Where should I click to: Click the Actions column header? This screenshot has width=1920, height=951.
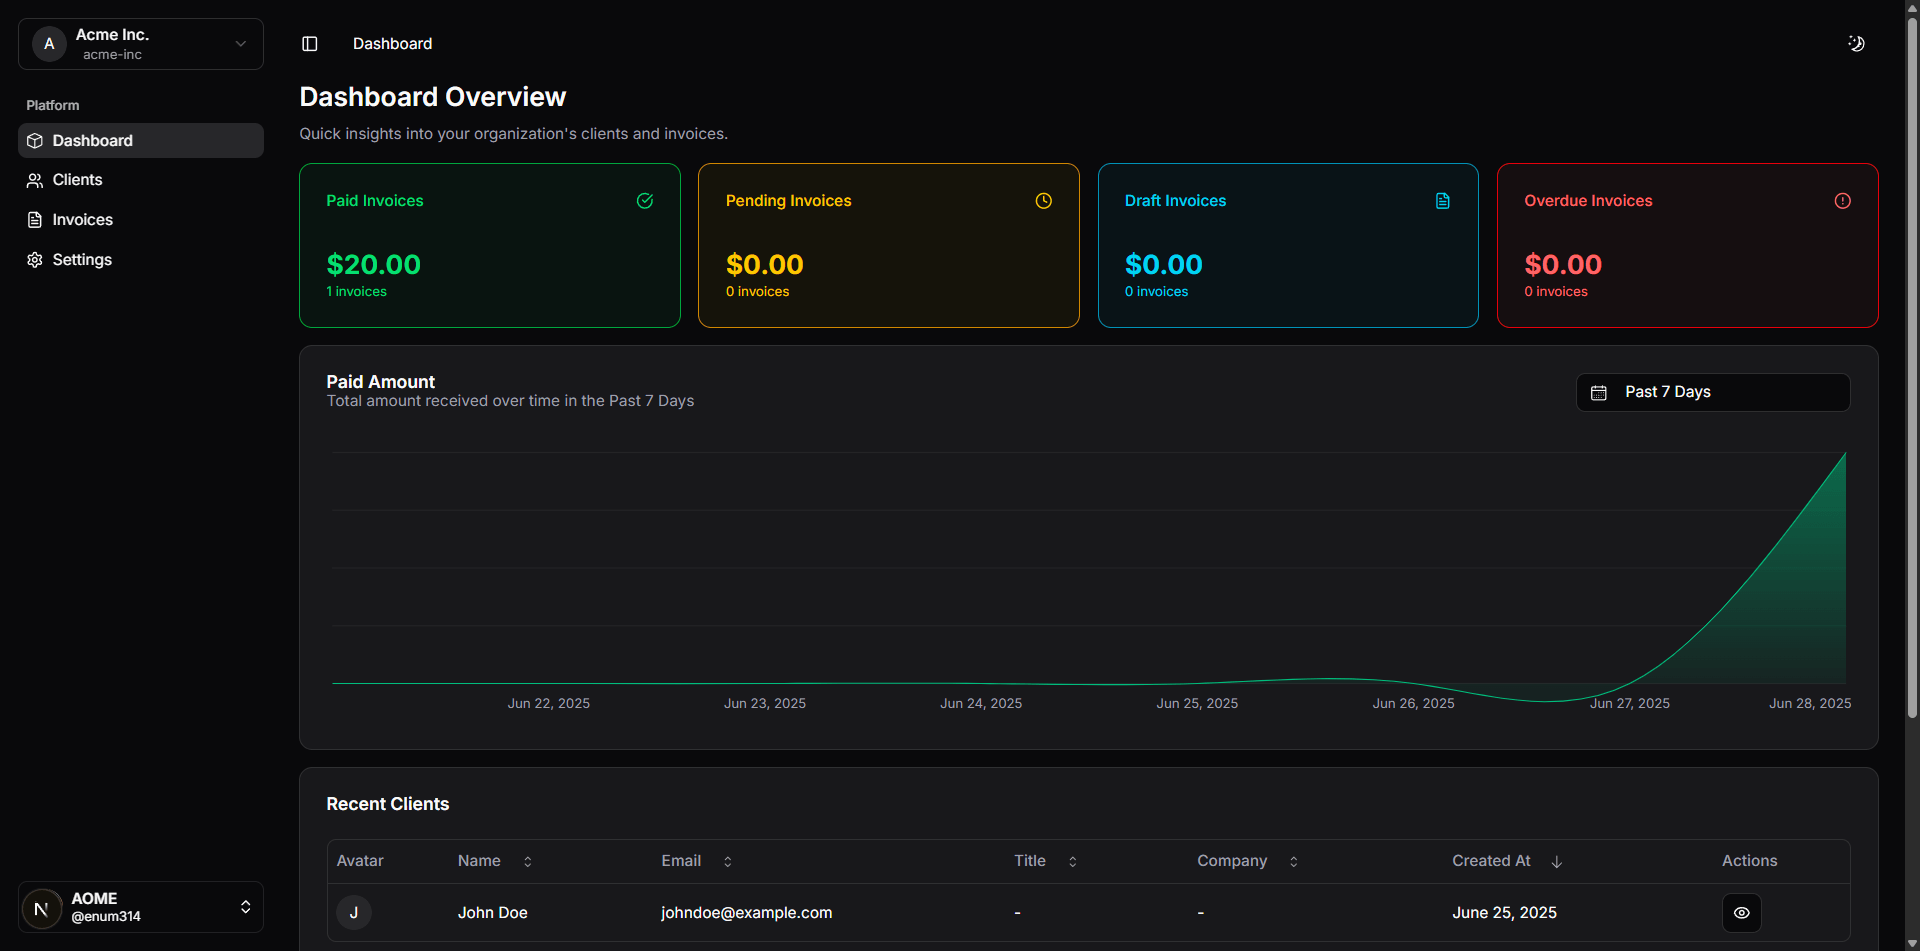(x=1749, y=861)
